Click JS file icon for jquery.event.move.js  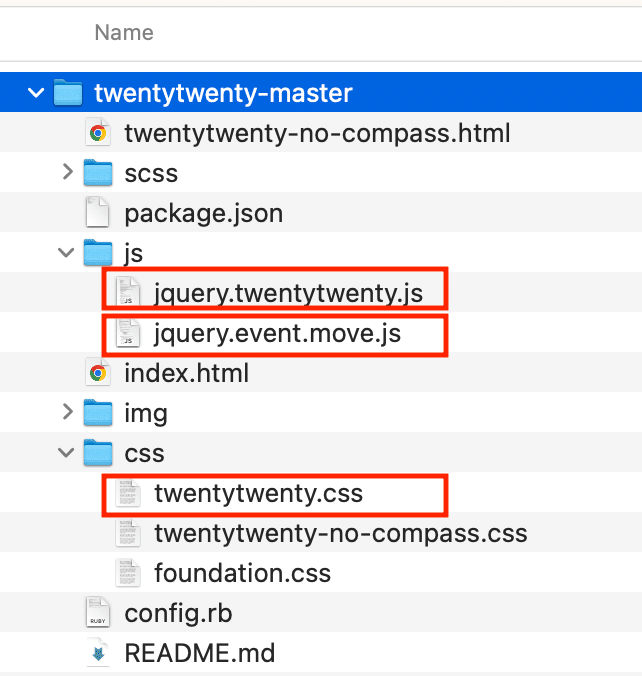[x=128, y=332]
